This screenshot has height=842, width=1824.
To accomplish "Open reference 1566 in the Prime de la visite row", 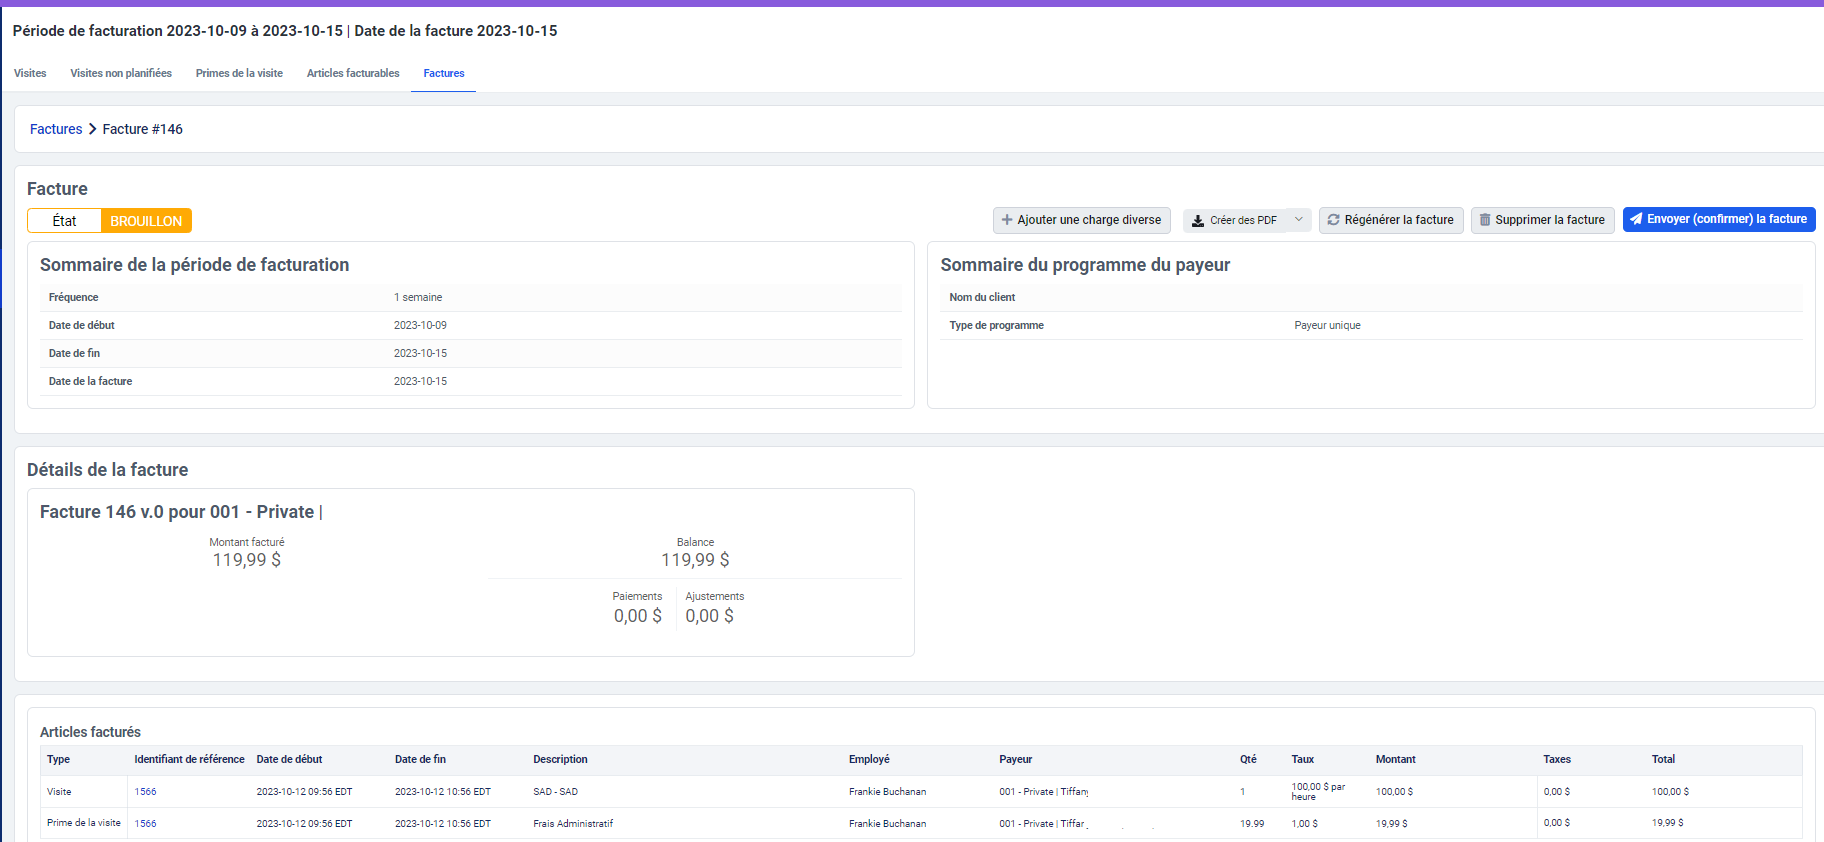I will (x=146, y=823).
